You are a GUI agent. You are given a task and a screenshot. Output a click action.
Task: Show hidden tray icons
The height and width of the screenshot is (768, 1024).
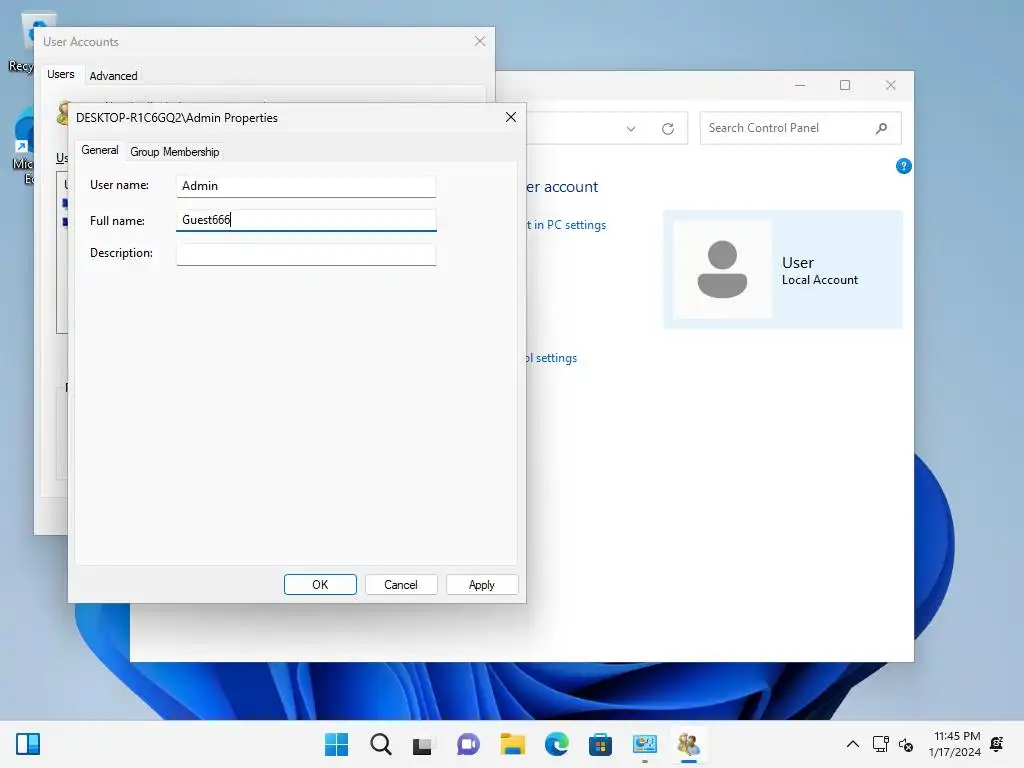853,744
